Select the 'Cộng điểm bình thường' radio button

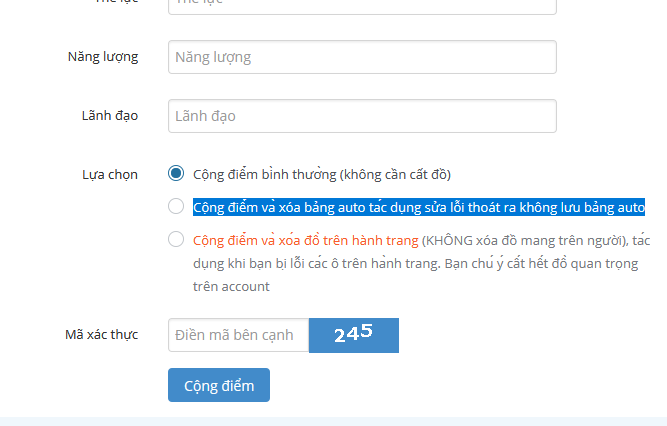[176, 173]
